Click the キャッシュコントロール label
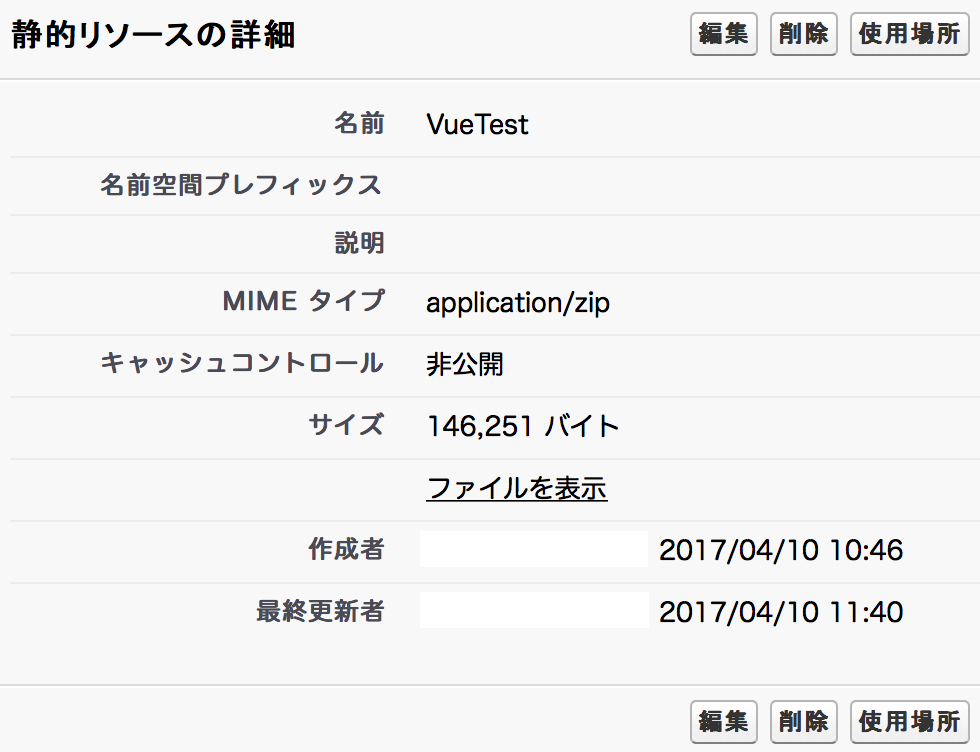980x752 pixels. [242, 363]
